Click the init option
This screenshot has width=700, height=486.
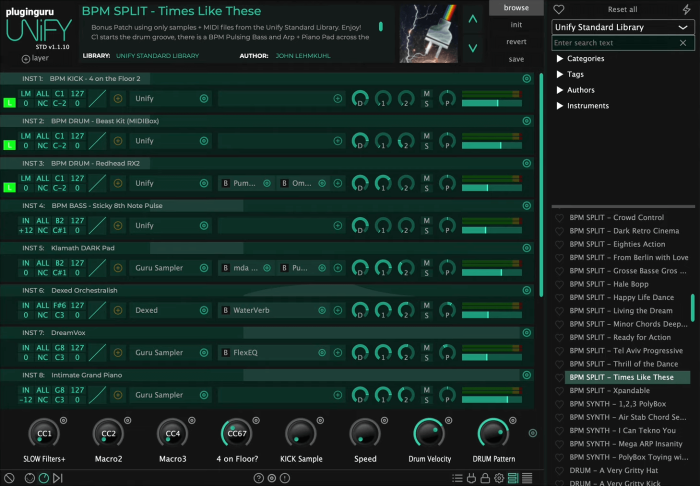point(516,25)
